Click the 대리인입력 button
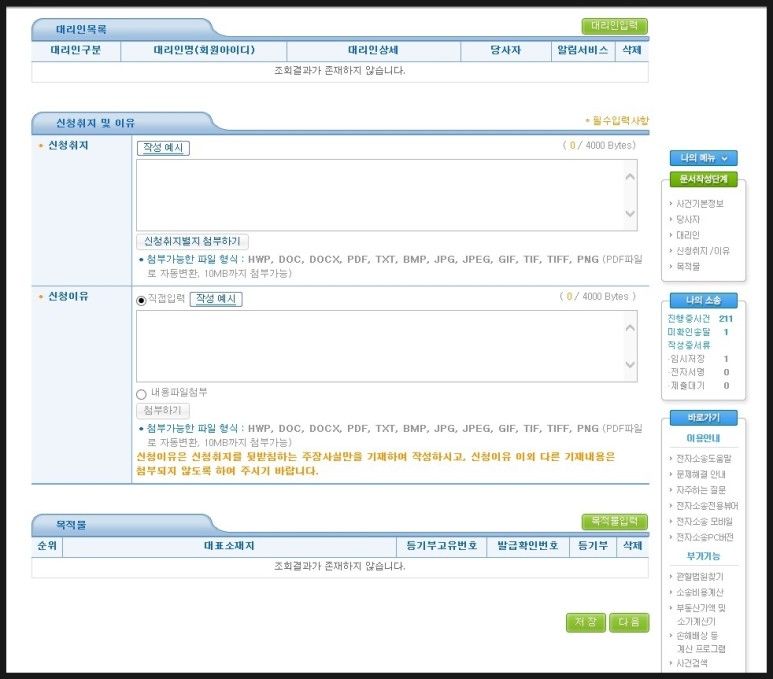 (614, 27)
